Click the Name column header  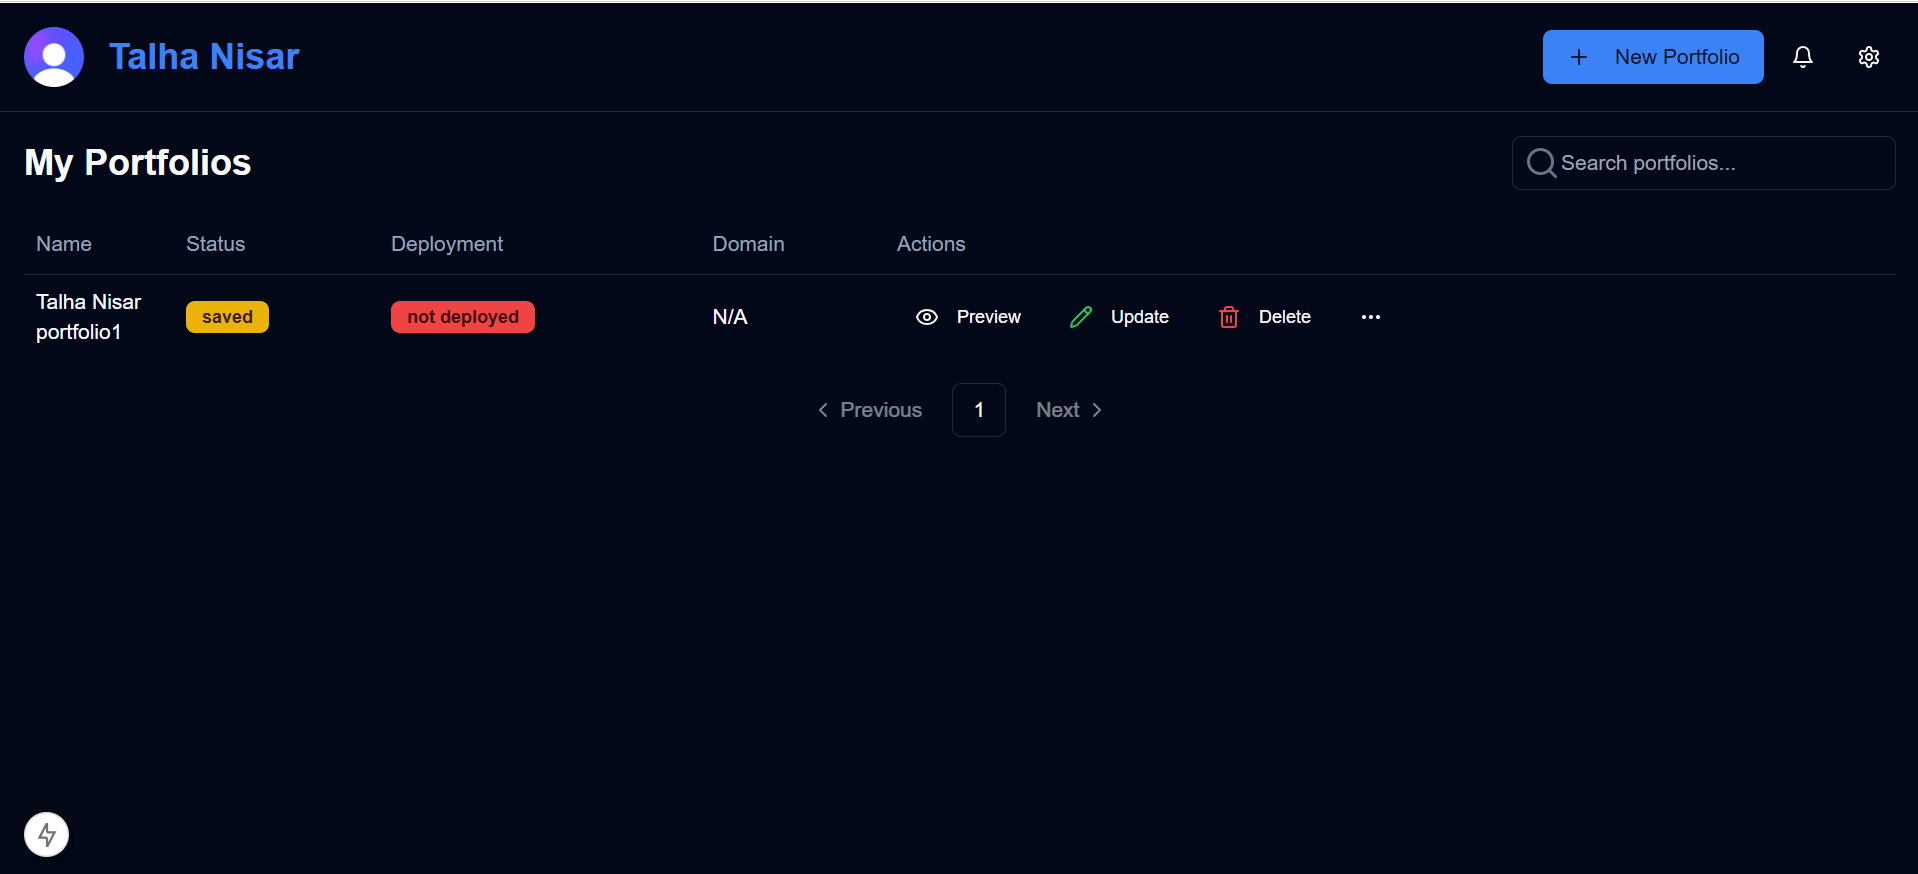coord(64,244)
